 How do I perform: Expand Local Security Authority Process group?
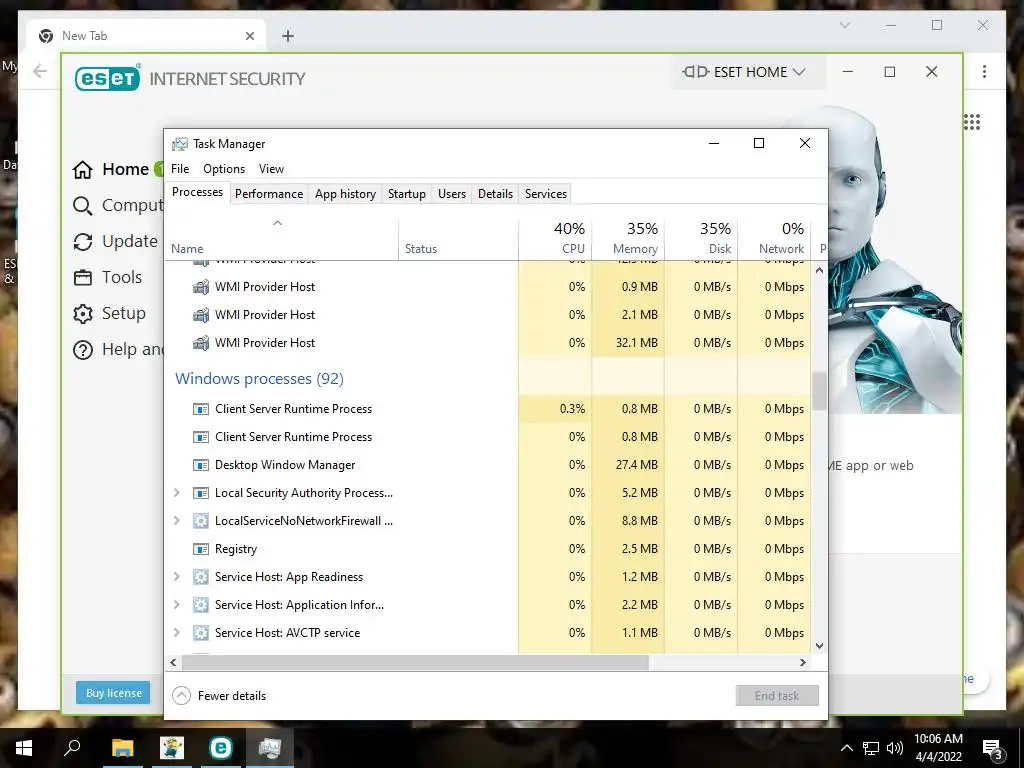(x=176, y=493)
